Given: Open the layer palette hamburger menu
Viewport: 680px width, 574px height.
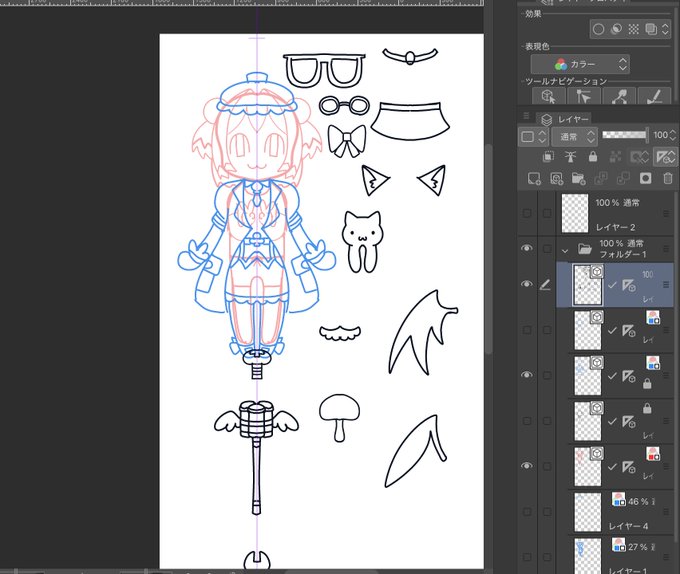Looking at the screenshot, I should [526, 115].
